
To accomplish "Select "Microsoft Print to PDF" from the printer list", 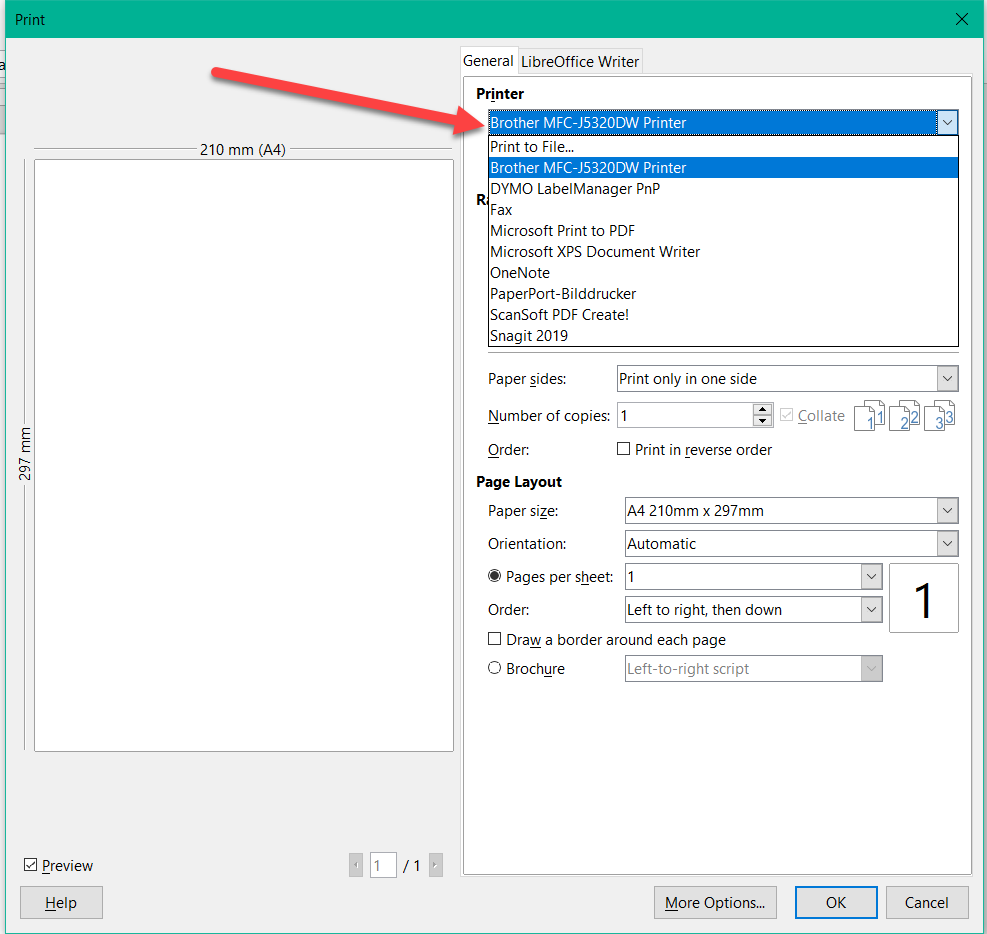I will pyautogui.click(x=562, y=230).
